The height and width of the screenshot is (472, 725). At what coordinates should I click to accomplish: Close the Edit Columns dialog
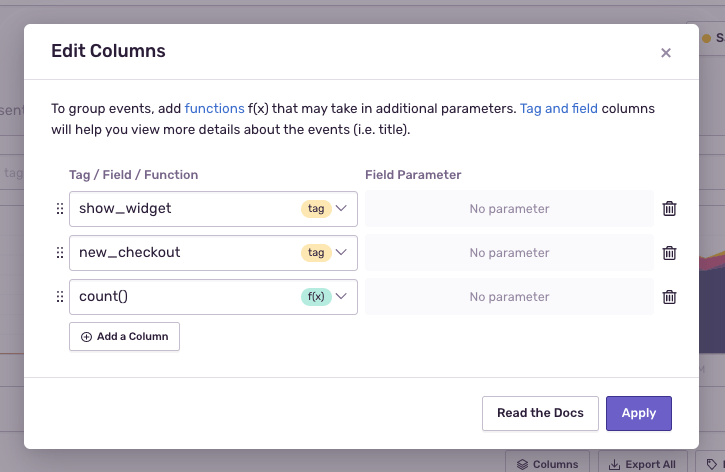pos(665,53)
